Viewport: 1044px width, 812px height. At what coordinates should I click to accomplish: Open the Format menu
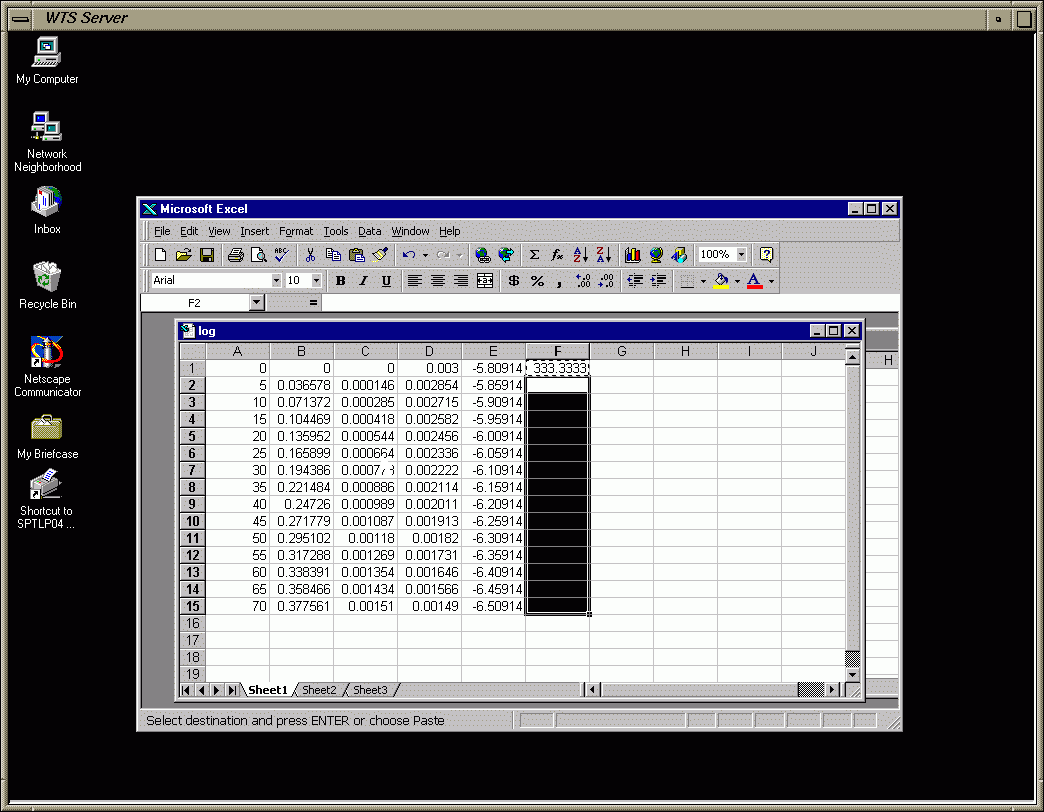click(296, 231)
